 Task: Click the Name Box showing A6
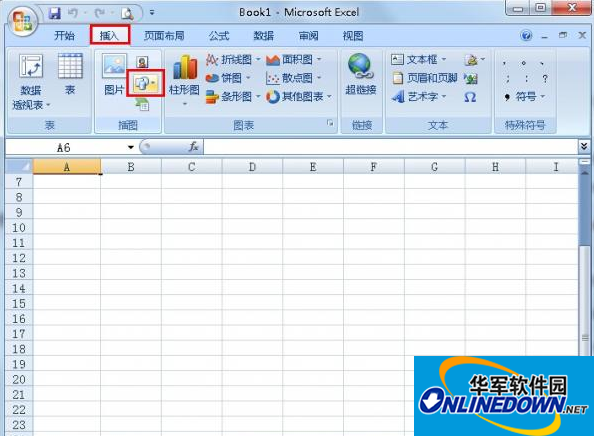[63, 147]
